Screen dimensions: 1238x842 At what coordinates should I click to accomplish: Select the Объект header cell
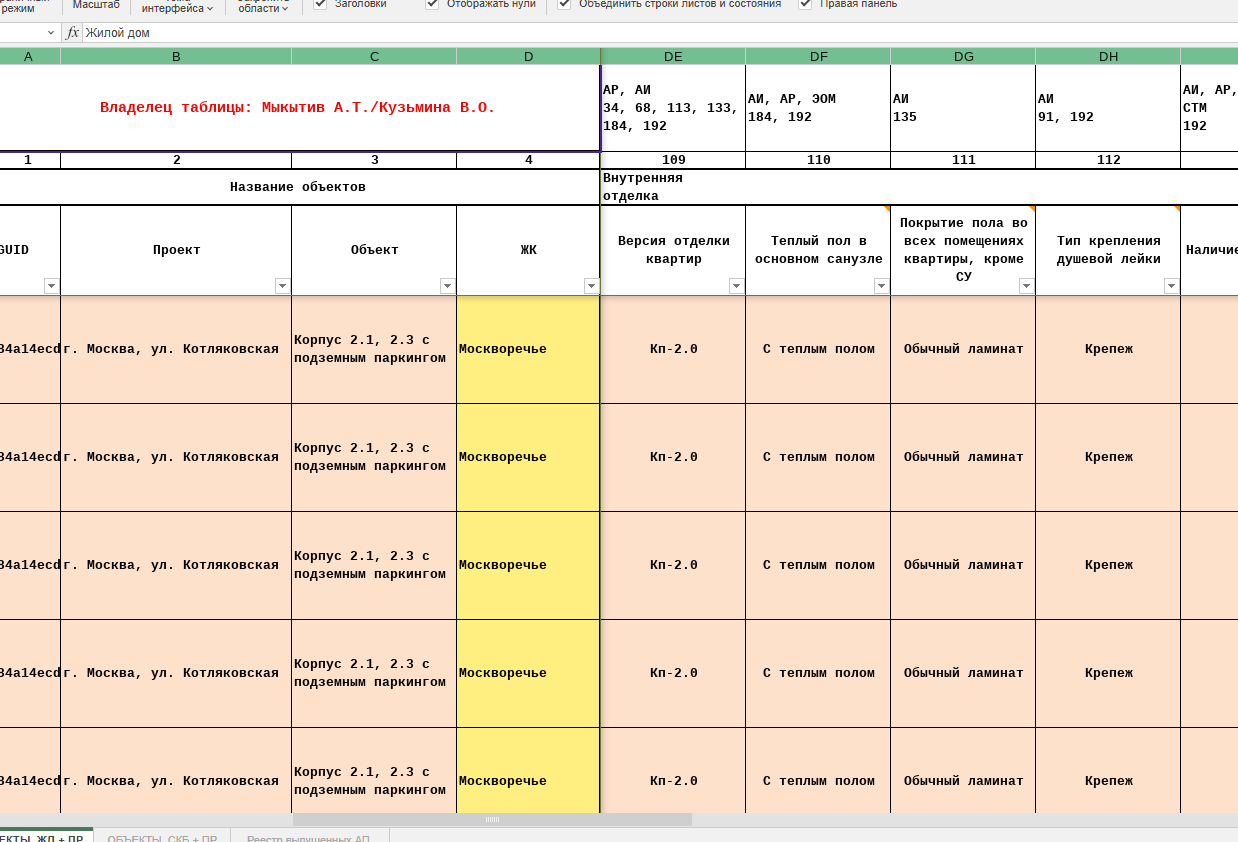[x=374, y=250]
